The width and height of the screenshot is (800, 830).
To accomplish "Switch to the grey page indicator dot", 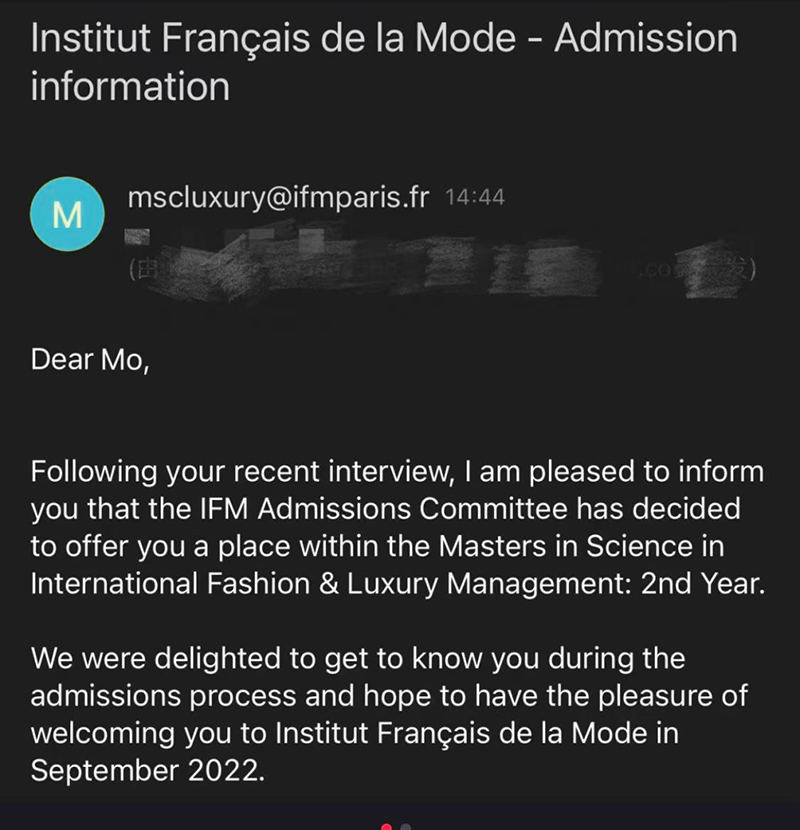I will pyautogui.click(x=405, y=826).
